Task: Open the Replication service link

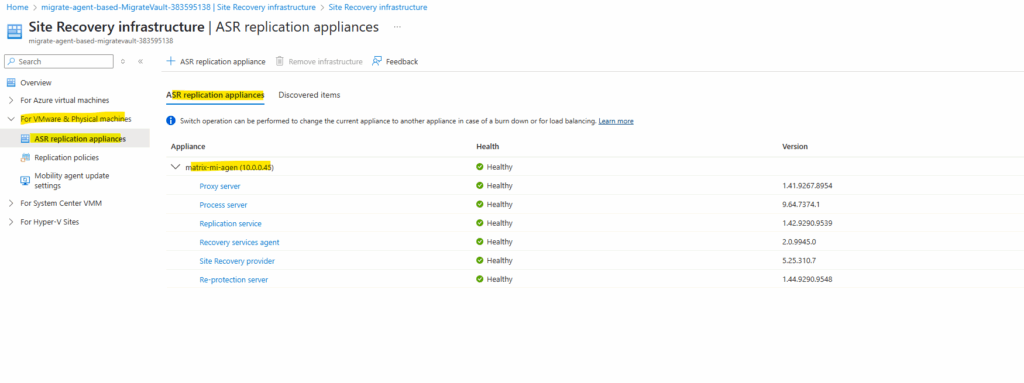Action: [x=231, y=224]
